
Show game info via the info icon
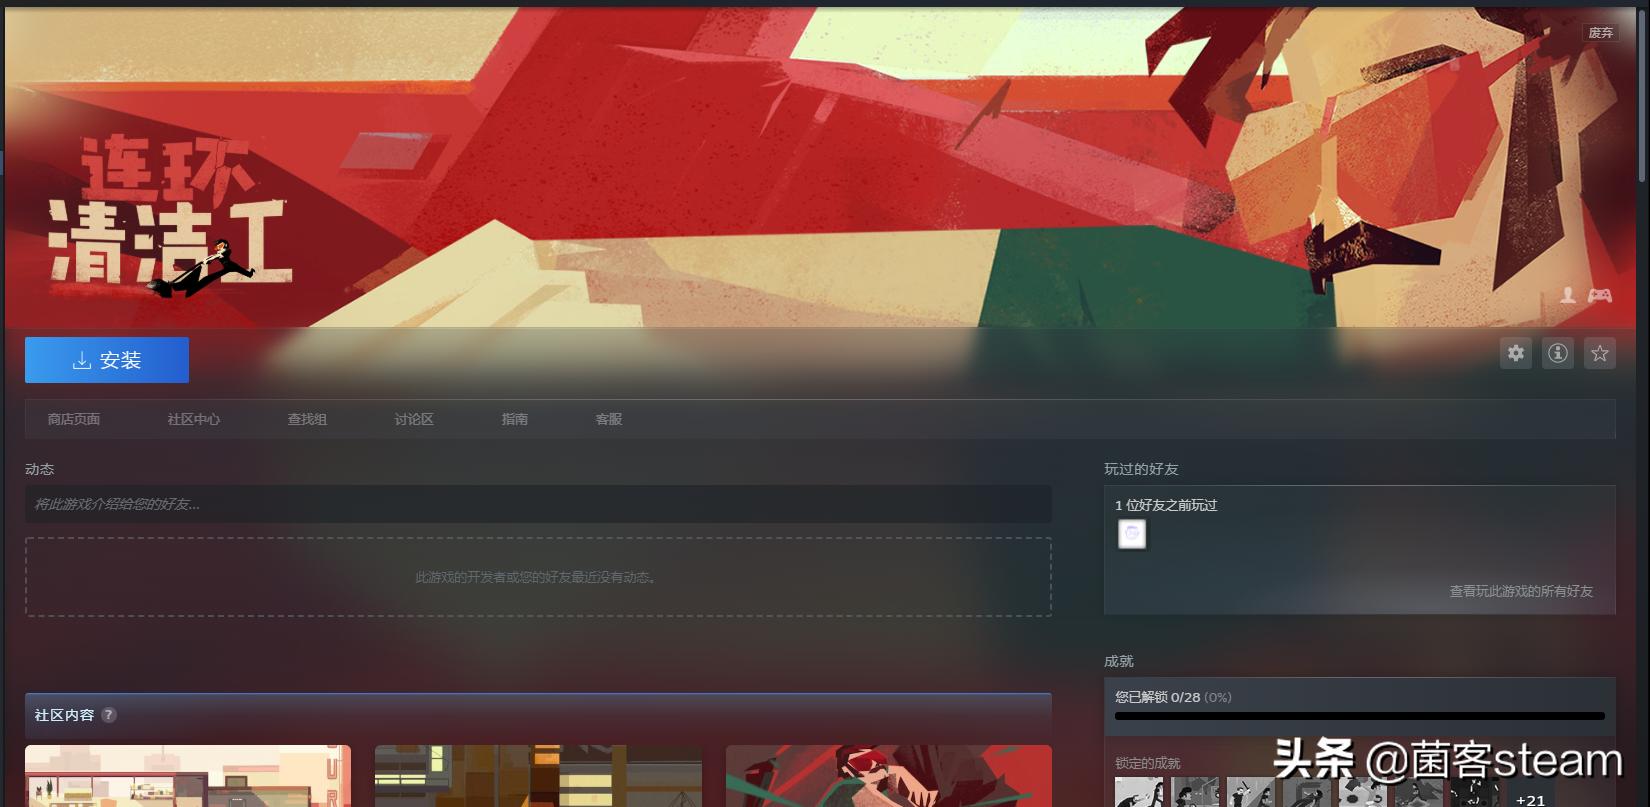[1558, 353]
